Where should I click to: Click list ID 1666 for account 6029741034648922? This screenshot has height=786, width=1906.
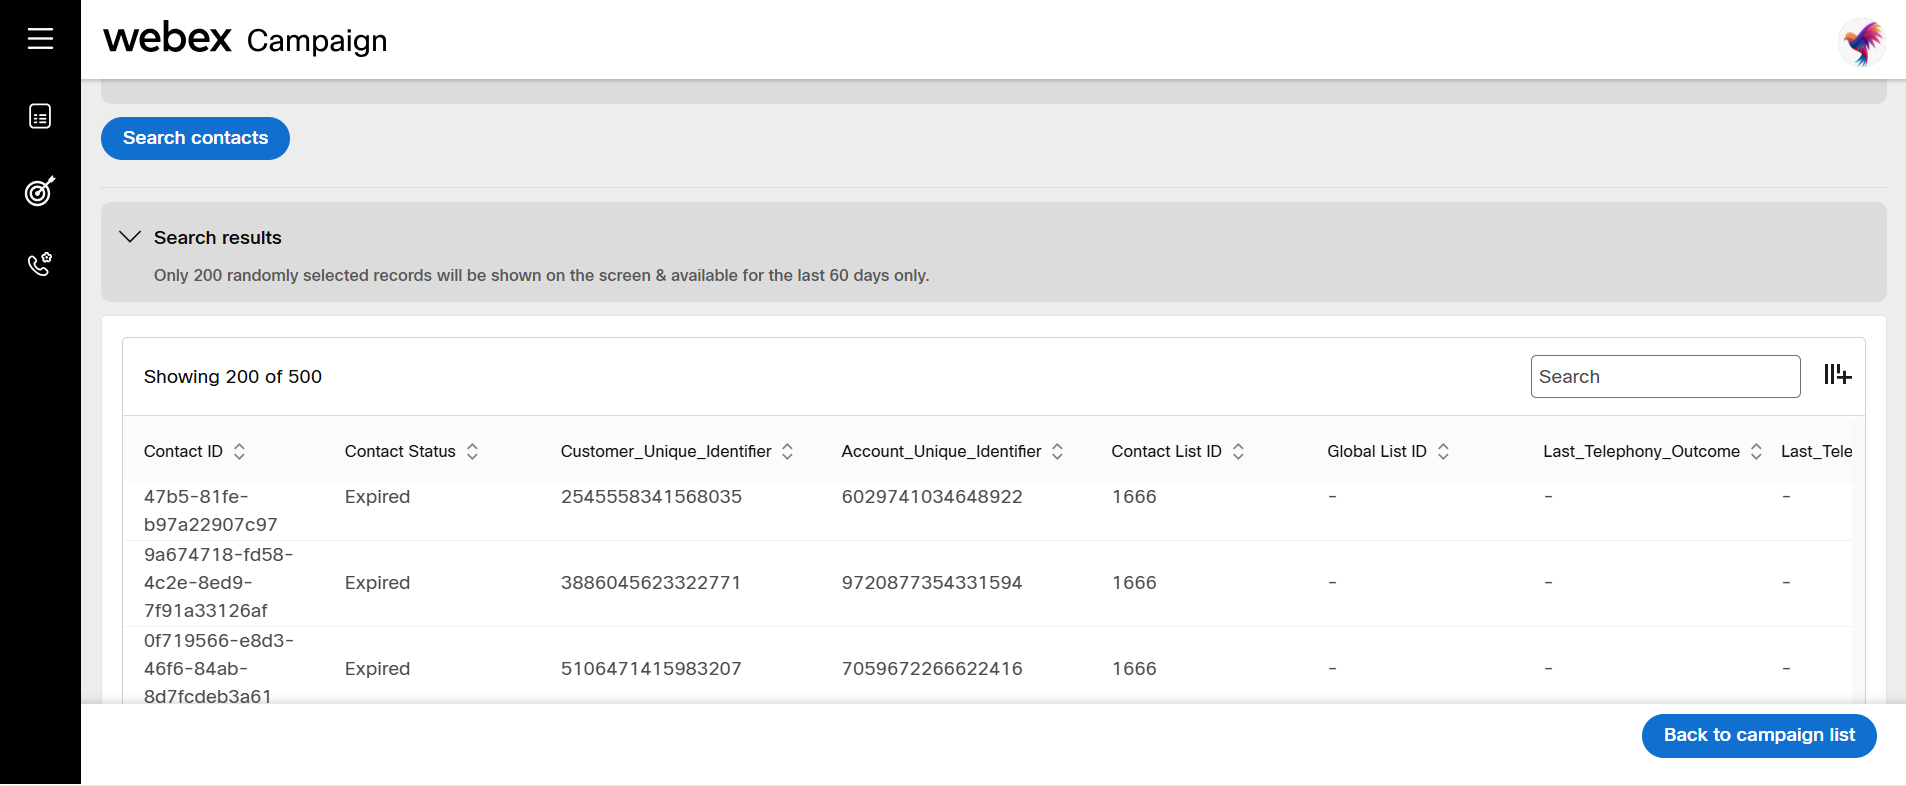click(x=1134, y=497)
